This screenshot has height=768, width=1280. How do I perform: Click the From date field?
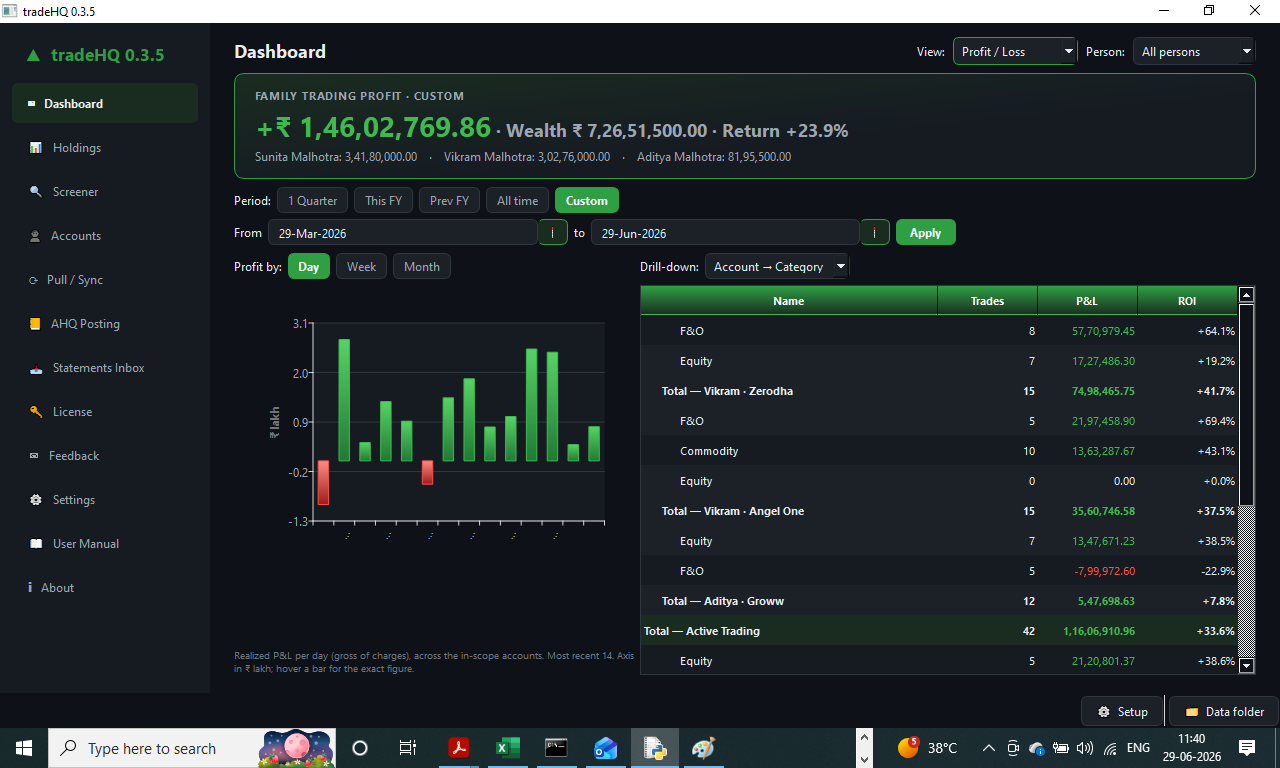(x=403, y=233)
